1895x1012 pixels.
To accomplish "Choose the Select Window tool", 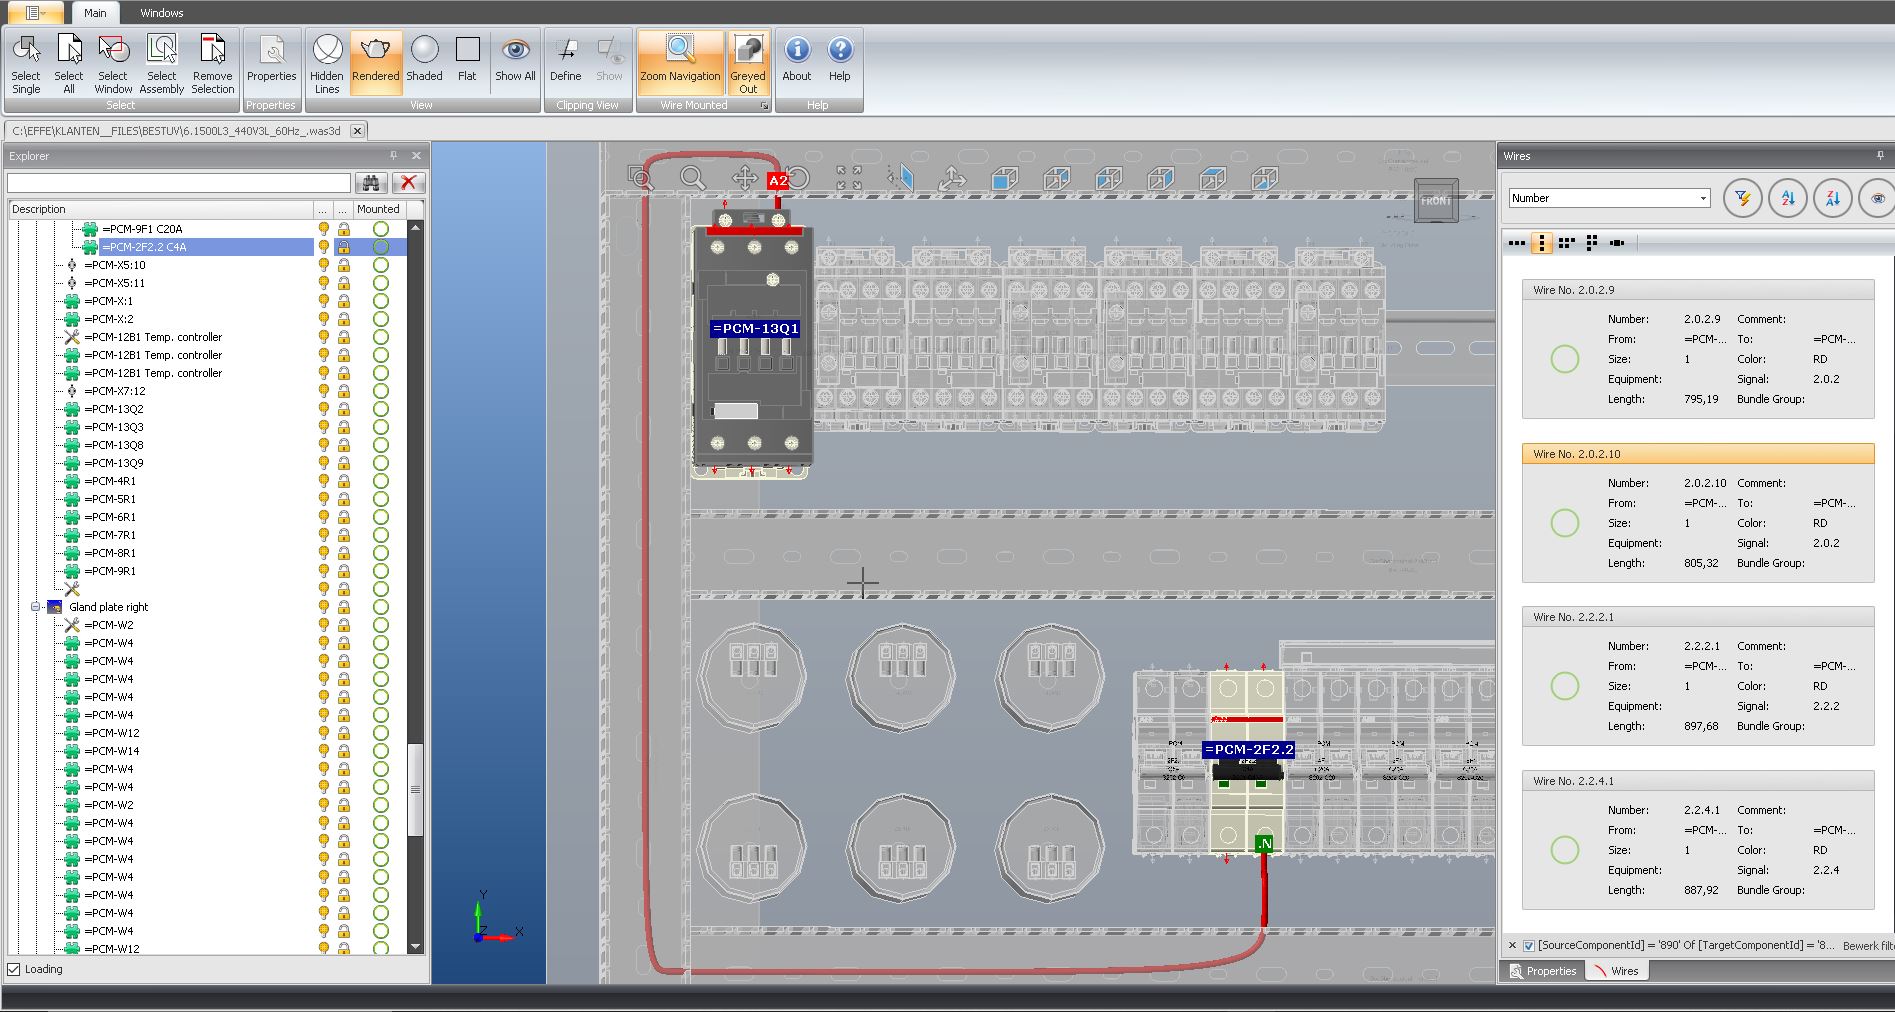I will (x=113, y=64).
